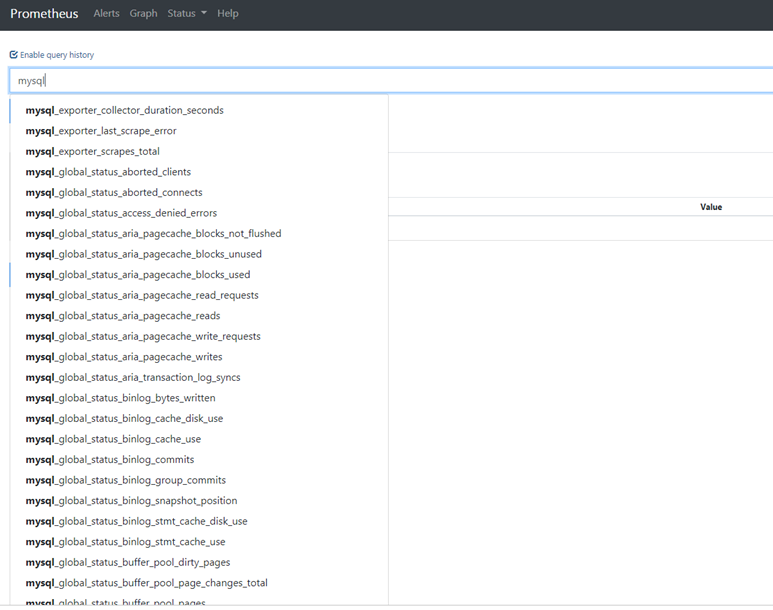Image resolution: width=773 pixels, height=610 pixels.
Task: Select mysql_global_status_binlog_snapshot_position
Action: click(199, 501)
